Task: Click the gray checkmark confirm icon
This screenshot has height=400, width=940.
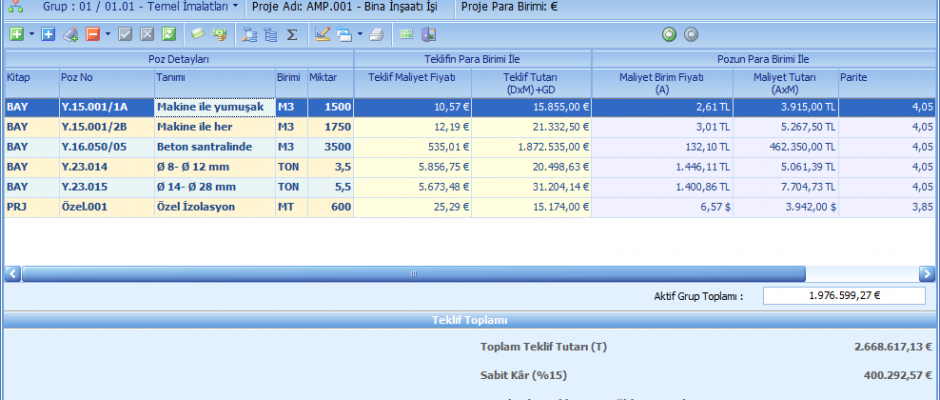Action: click(125, 34)
